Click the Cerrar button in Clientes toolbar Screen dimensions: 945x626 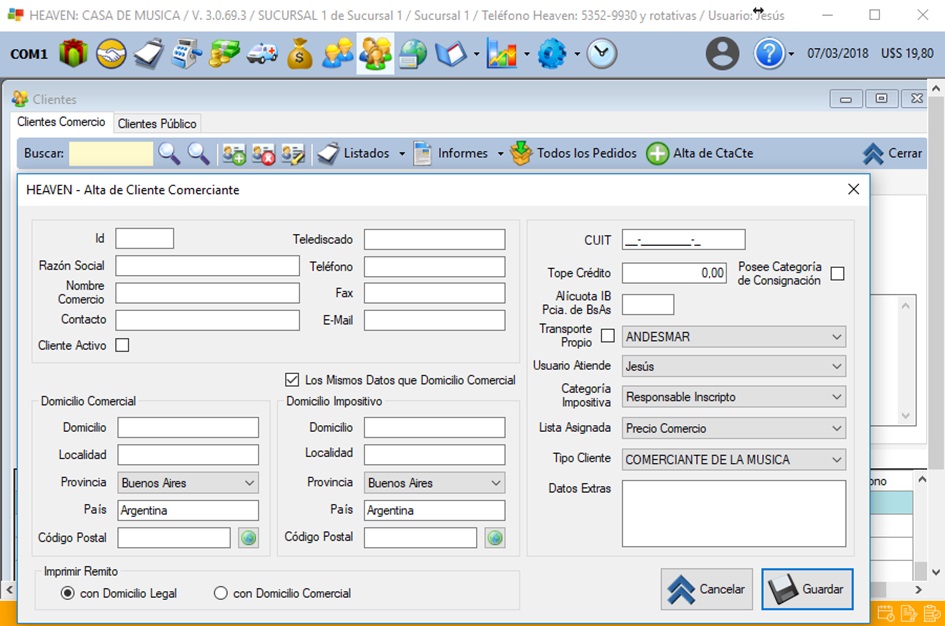click(892, 153)
